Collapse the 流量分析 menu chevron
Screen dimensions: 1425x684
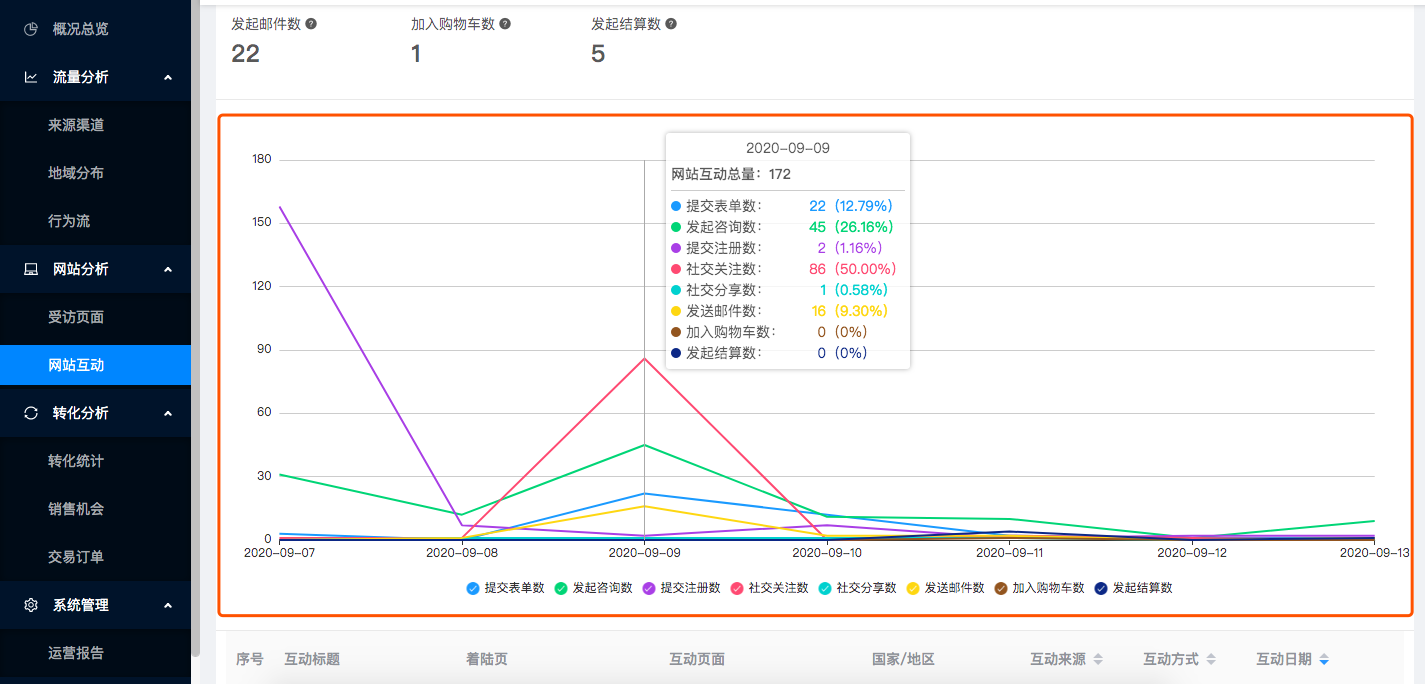pos(168,77)
